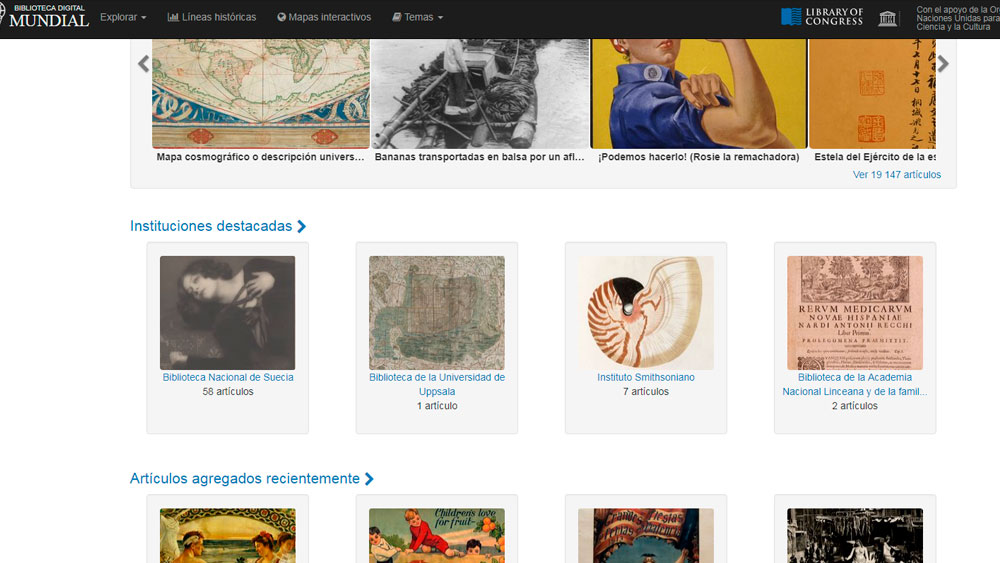Viewport: 1000px width, 563px height.
Task: Open Artículos agregados recientemente section link
Action: tap(252, 478)
